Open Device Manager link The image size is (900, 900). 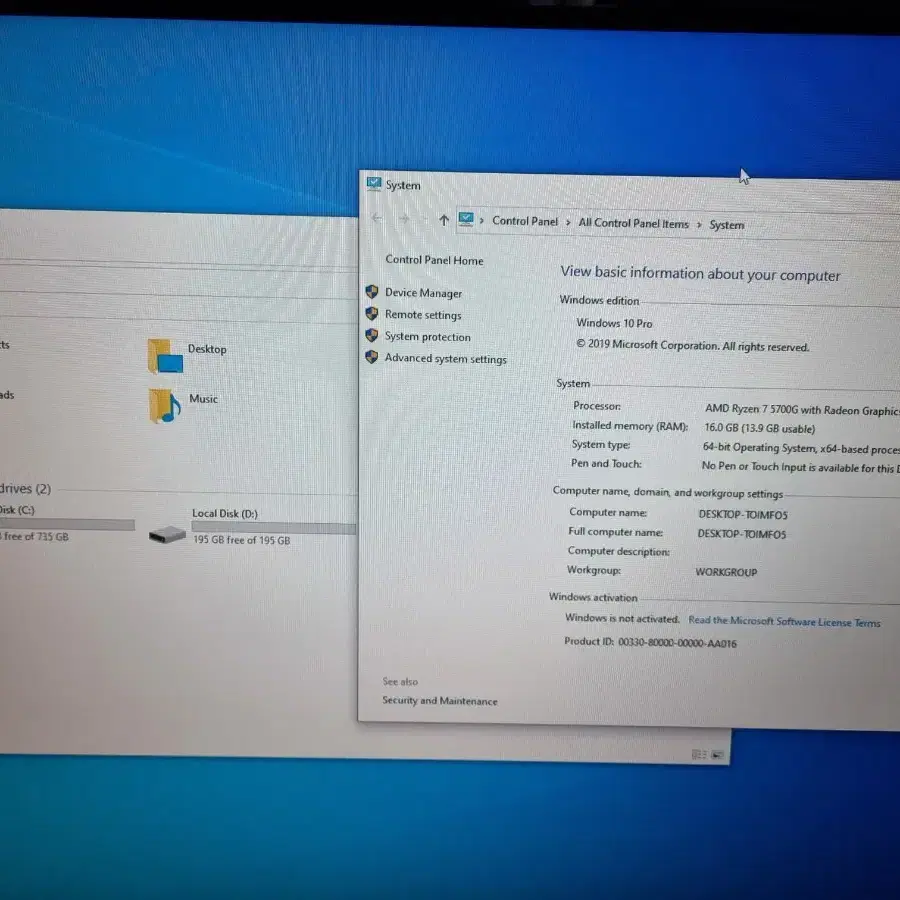423,293
